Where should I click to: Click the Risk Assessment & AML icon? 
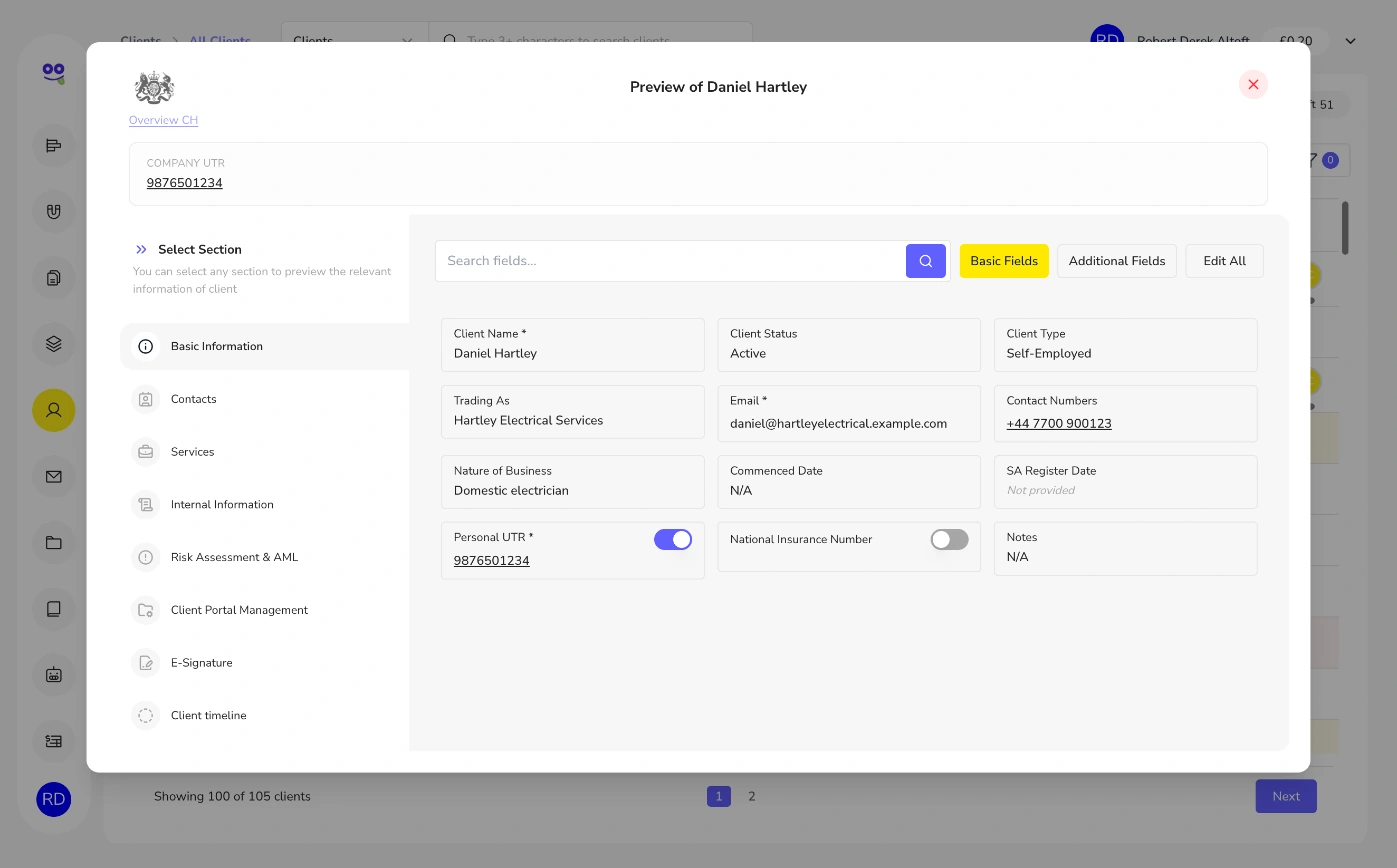click(146, 557)
